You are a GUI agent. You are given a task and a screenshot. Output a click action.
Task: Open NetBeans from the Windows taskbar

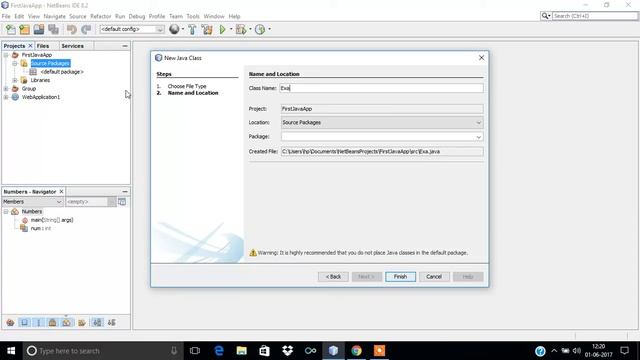coord(333,351)
